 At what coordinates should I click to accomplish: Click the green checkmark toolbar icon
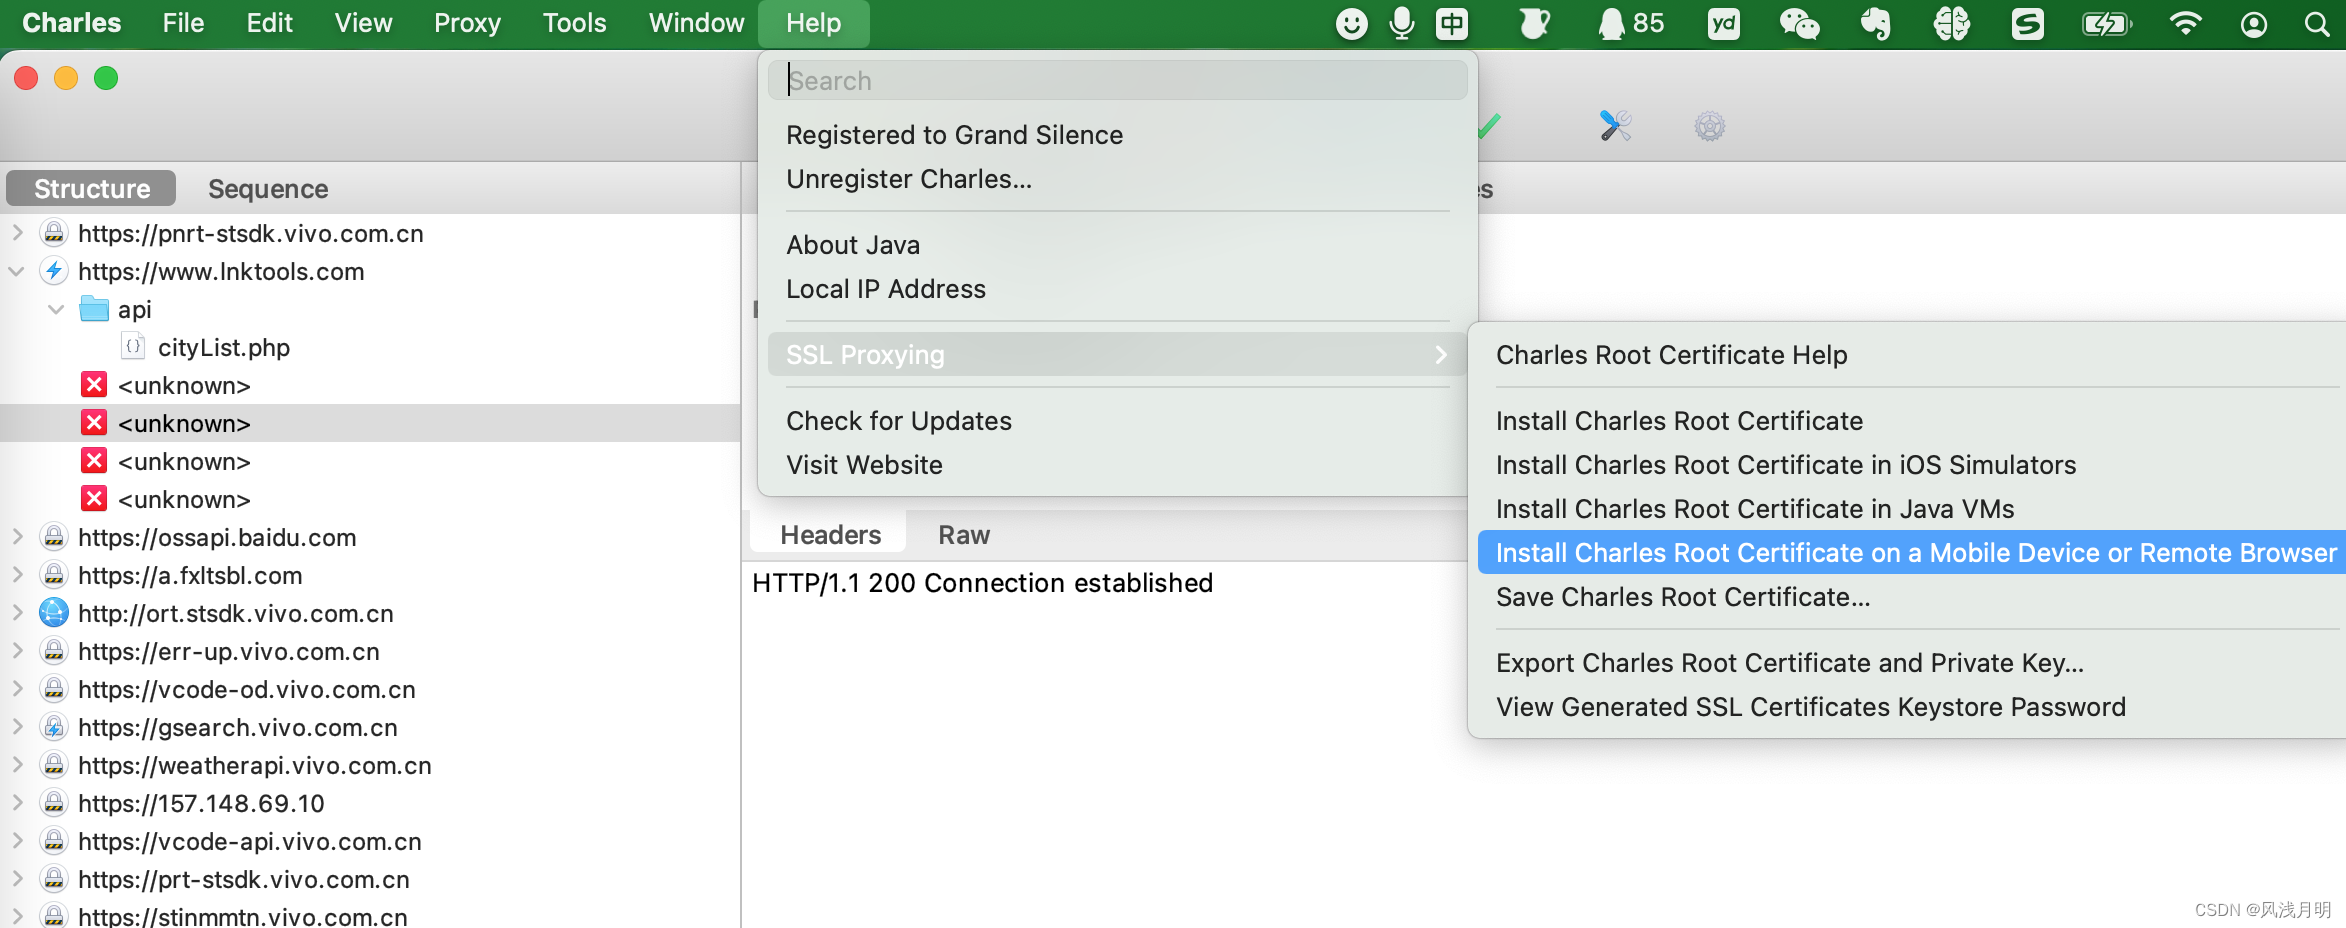click(1489, 126)
